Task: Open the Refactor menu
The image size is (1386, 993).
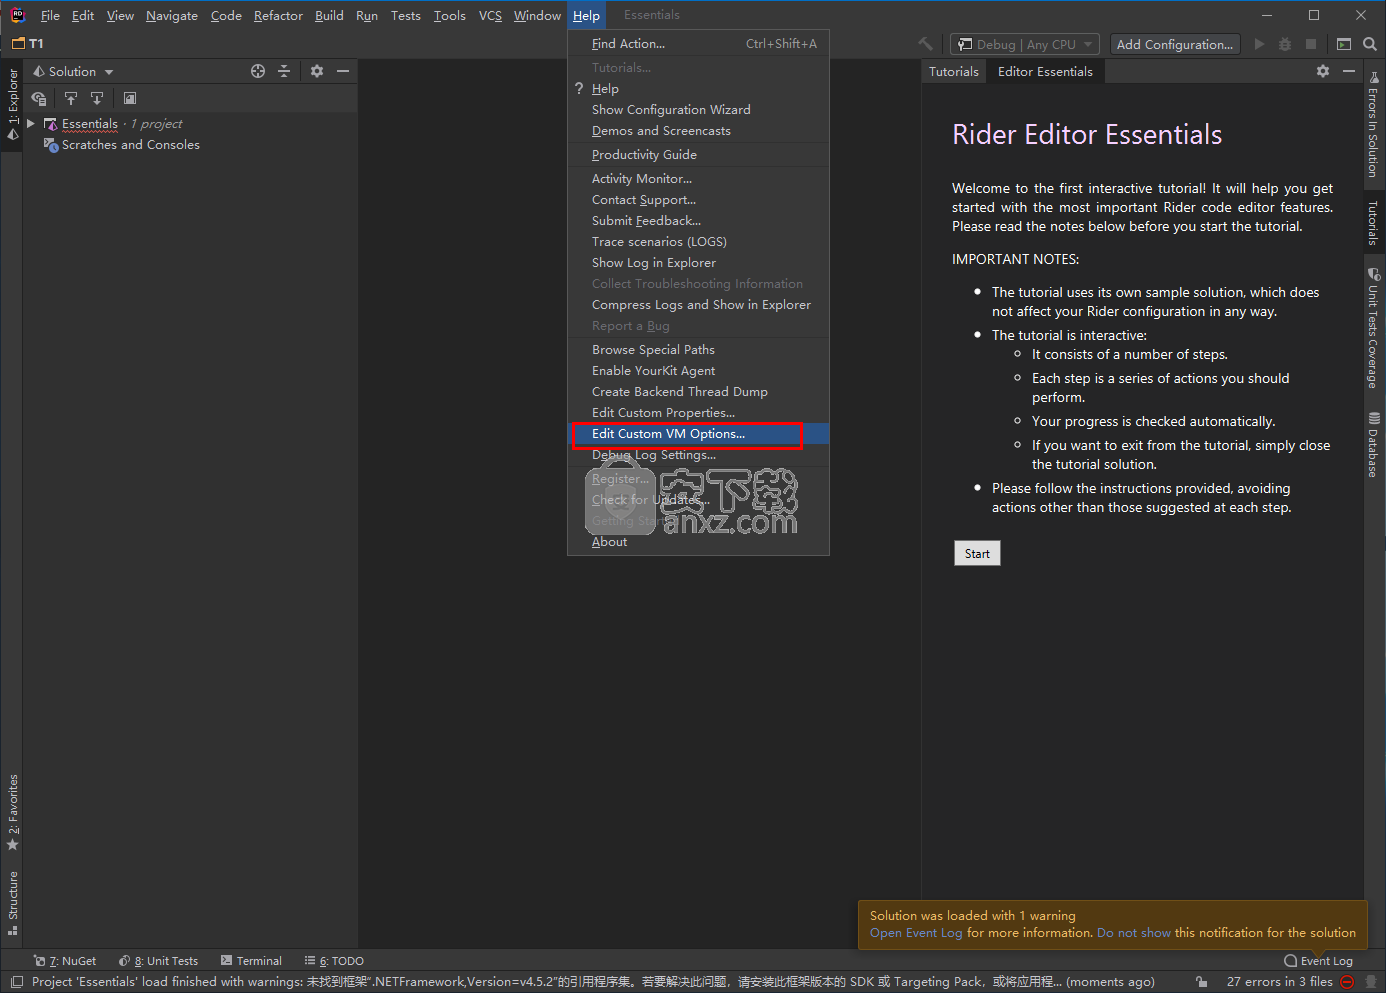Action: [x=278, y=15]
